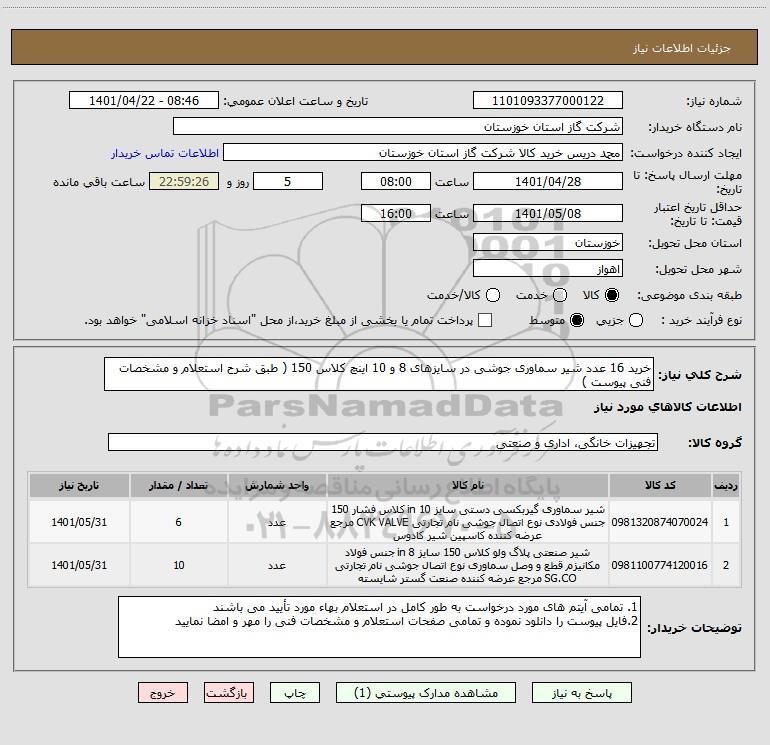The height and width of the screenshot is (745, 770).
Task: Click the CVK VALVE item name cell
Action: [468, 522]
